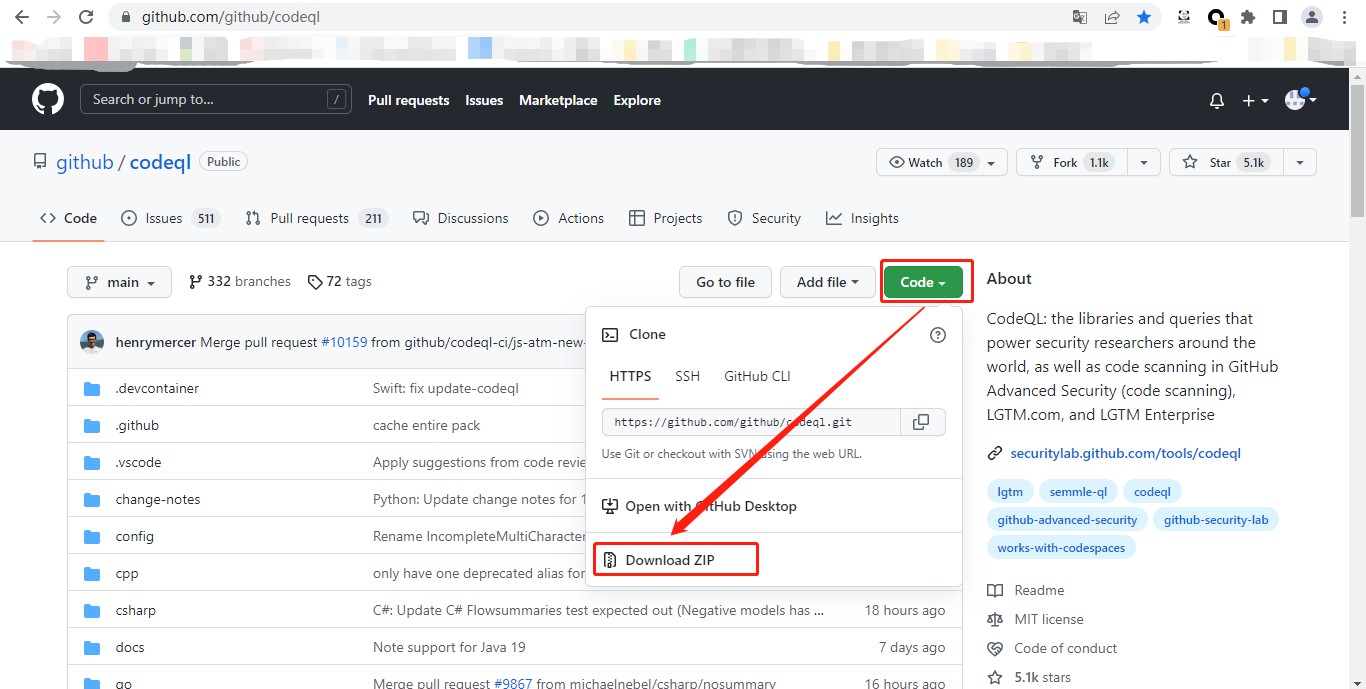Click the HTTPS clone URL text field
The image size is (1366, 689).
(752, 422)
